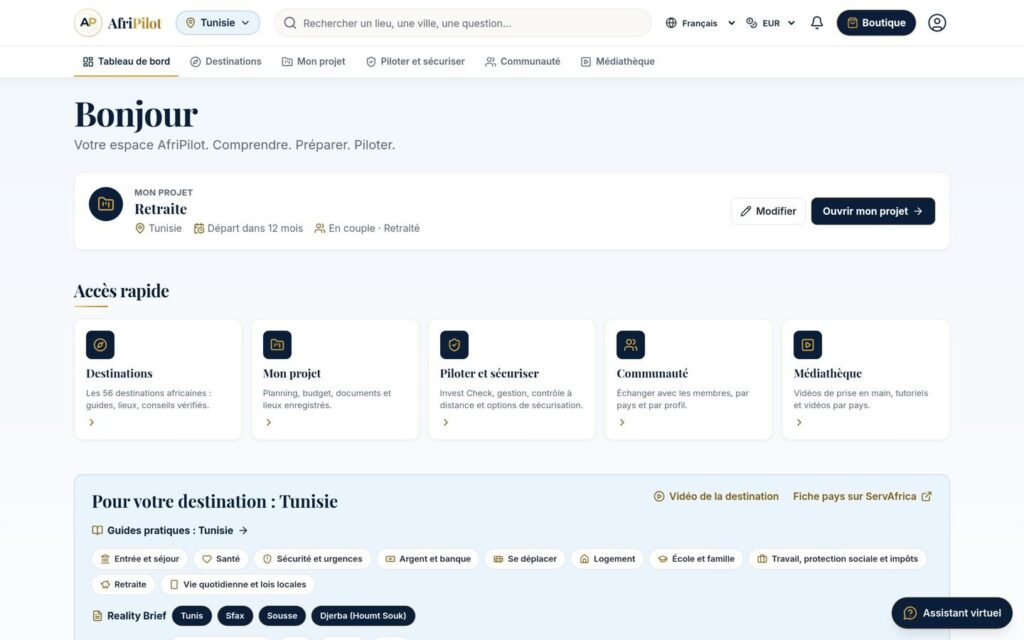Screen dimensions: 1024x640
Task: Click the Piloter et sécuriser card arrow chevron
Action: pos(445,423)
